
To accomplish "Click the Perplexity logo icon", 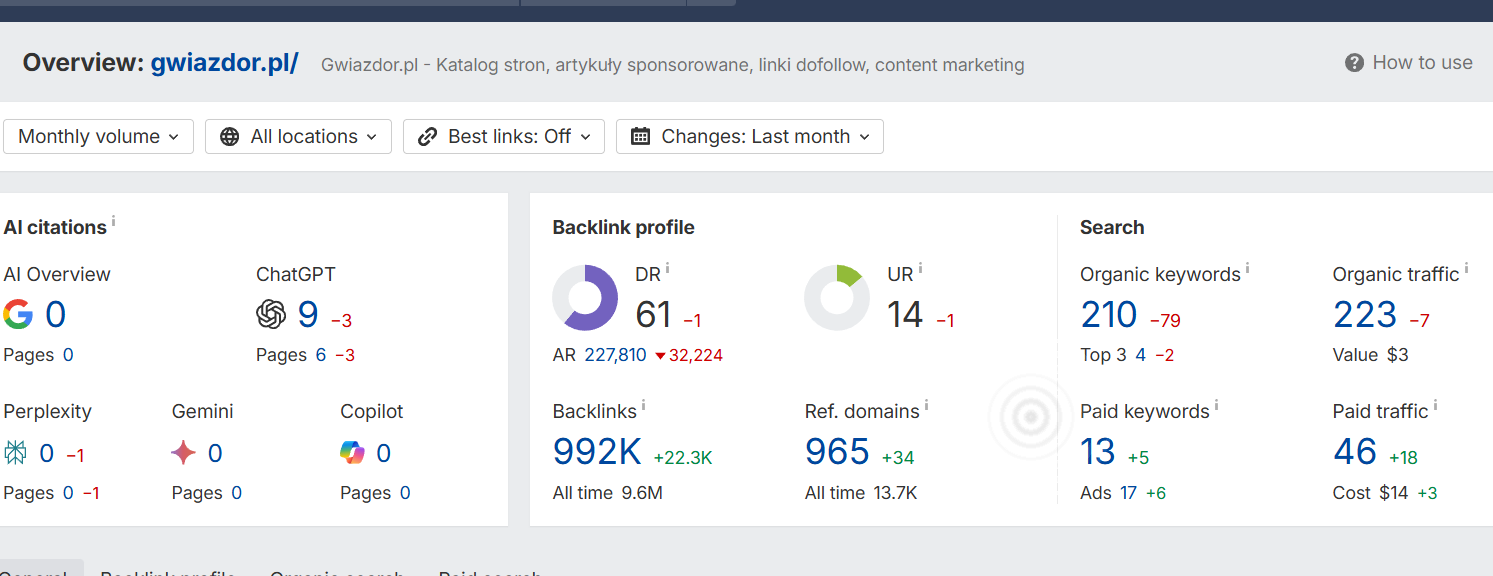I will coord(16,454).
